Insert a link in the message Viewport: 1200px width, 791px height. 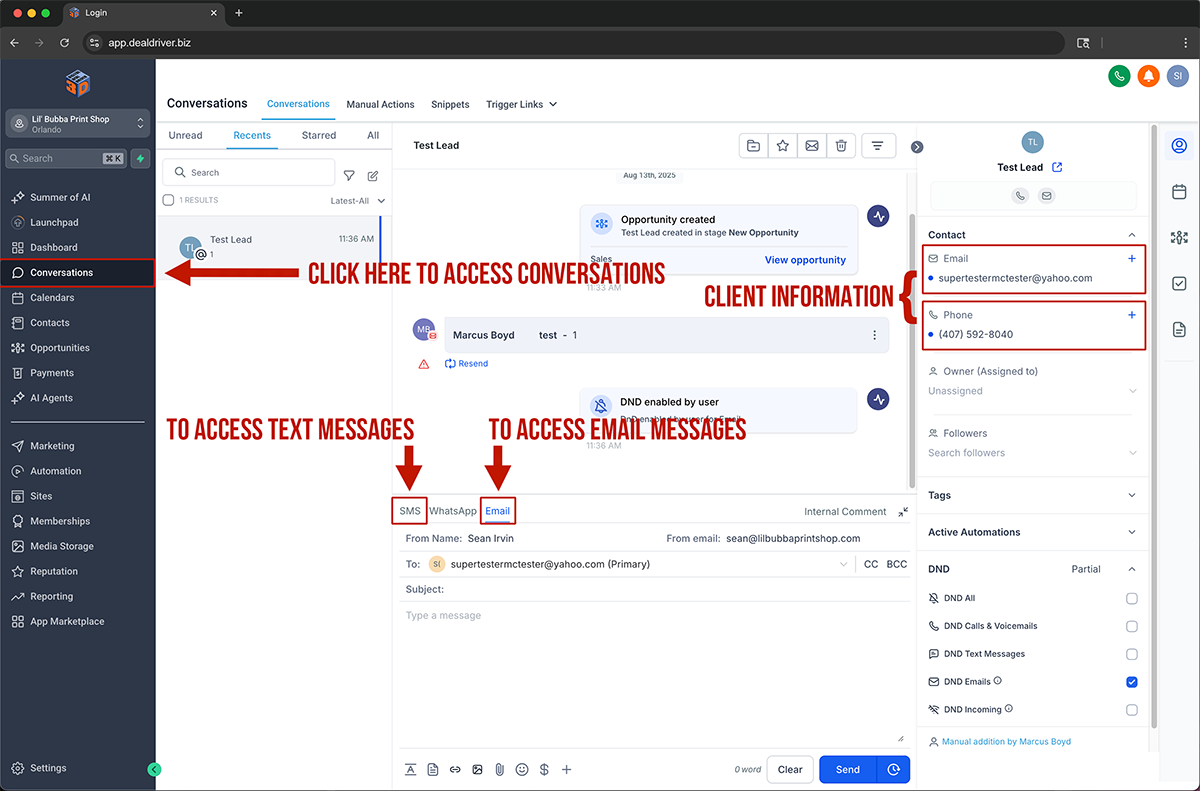[x=455, y=769]
